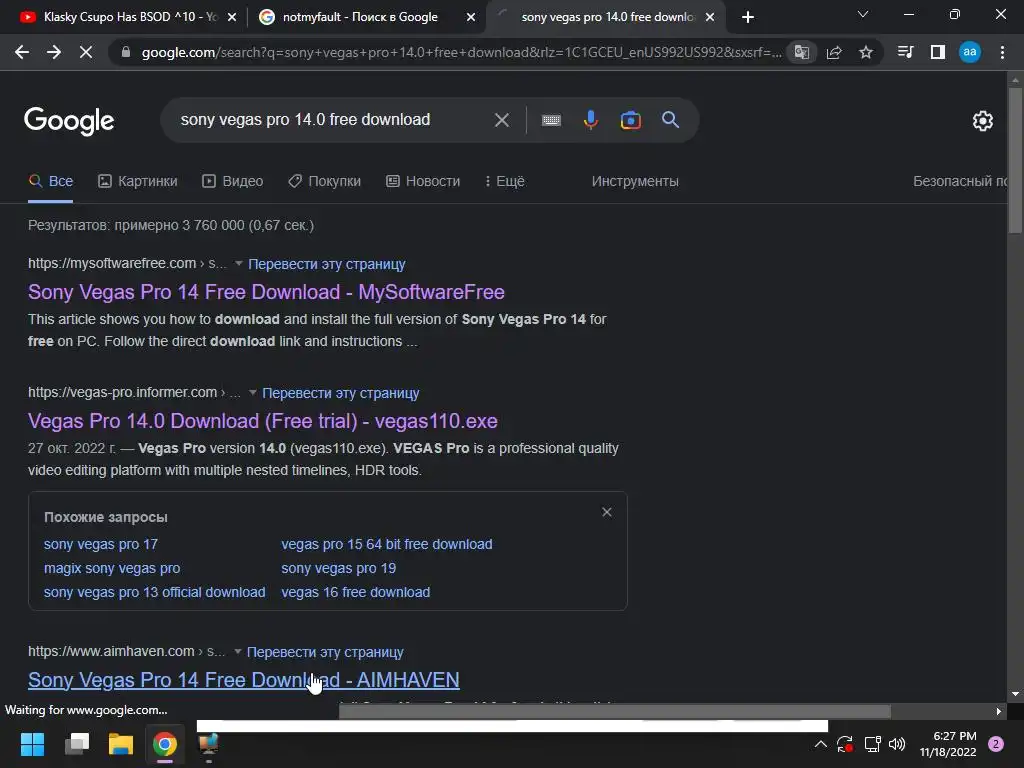Screen dimensions: 1024x768
Task: Search by image with camera icon
Action: [630, 120]
